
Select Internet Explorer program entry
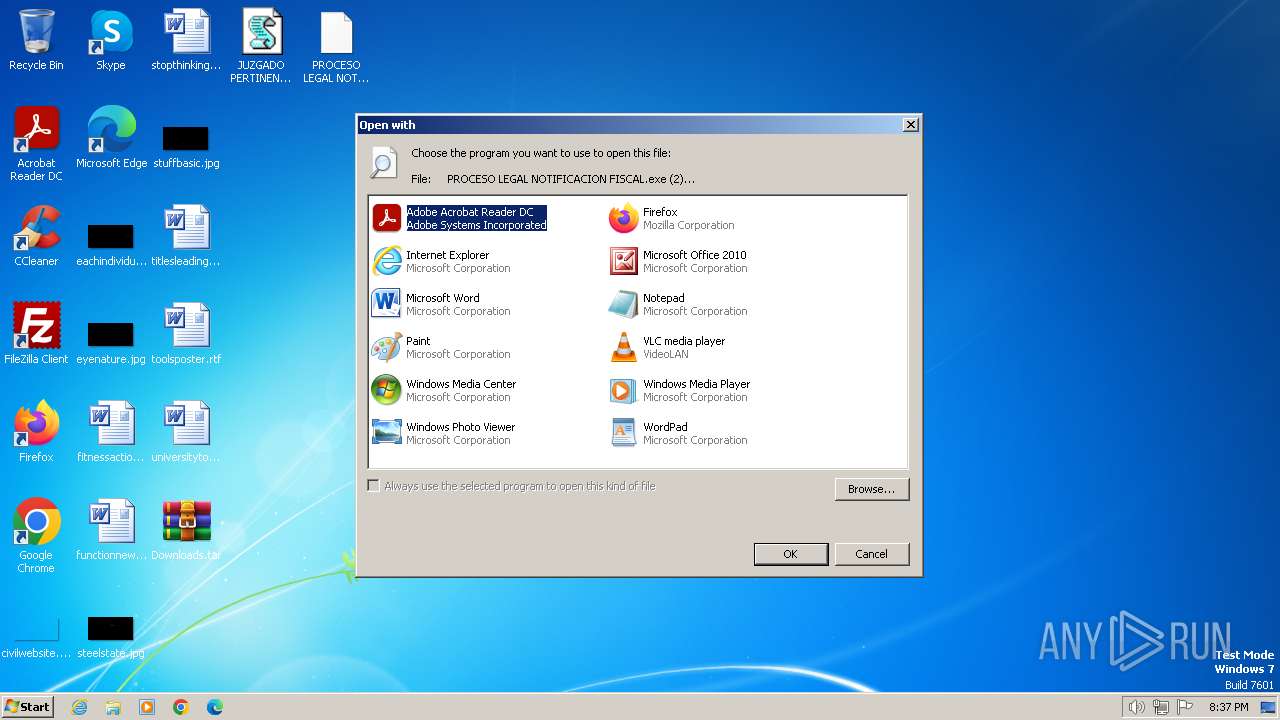click(441, 261)
